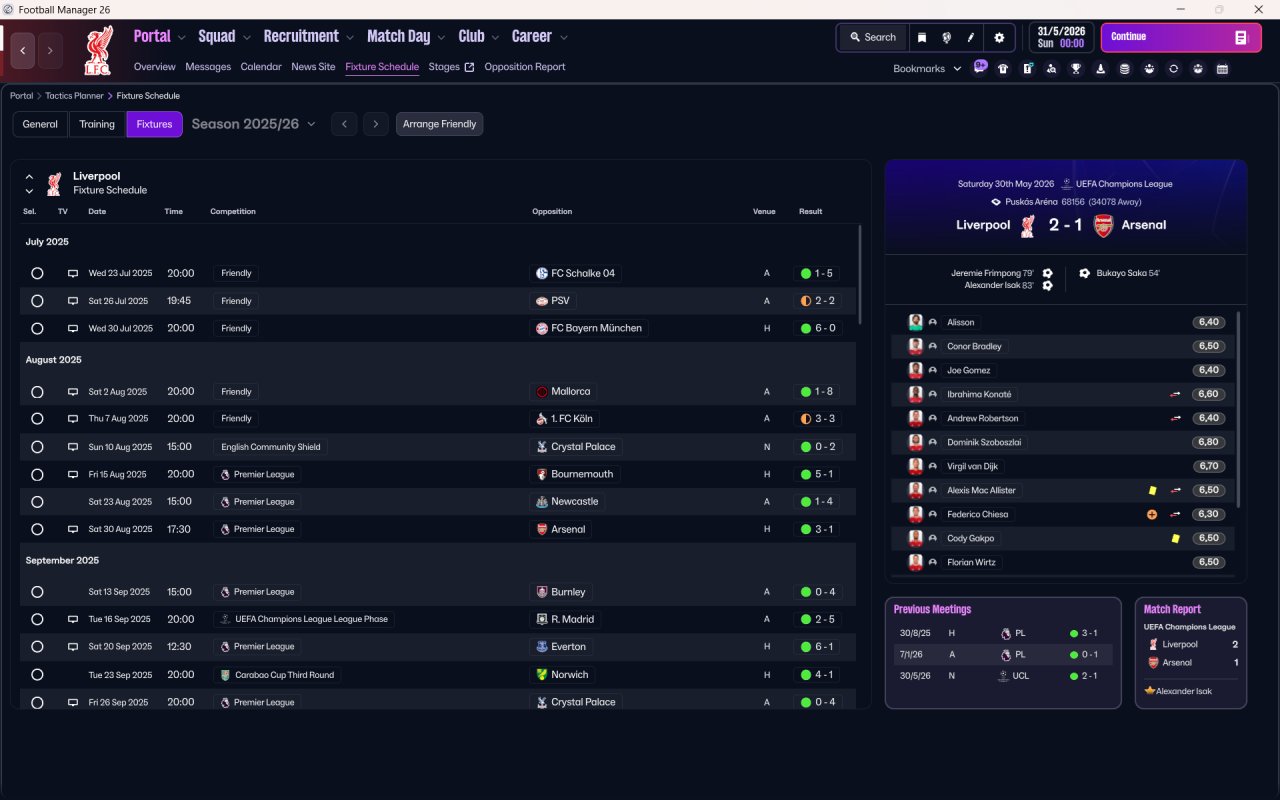Select the 1. FC Köln fixture radio button
The height and width of the screenshot is (800, 1280).
coord(37,419)
